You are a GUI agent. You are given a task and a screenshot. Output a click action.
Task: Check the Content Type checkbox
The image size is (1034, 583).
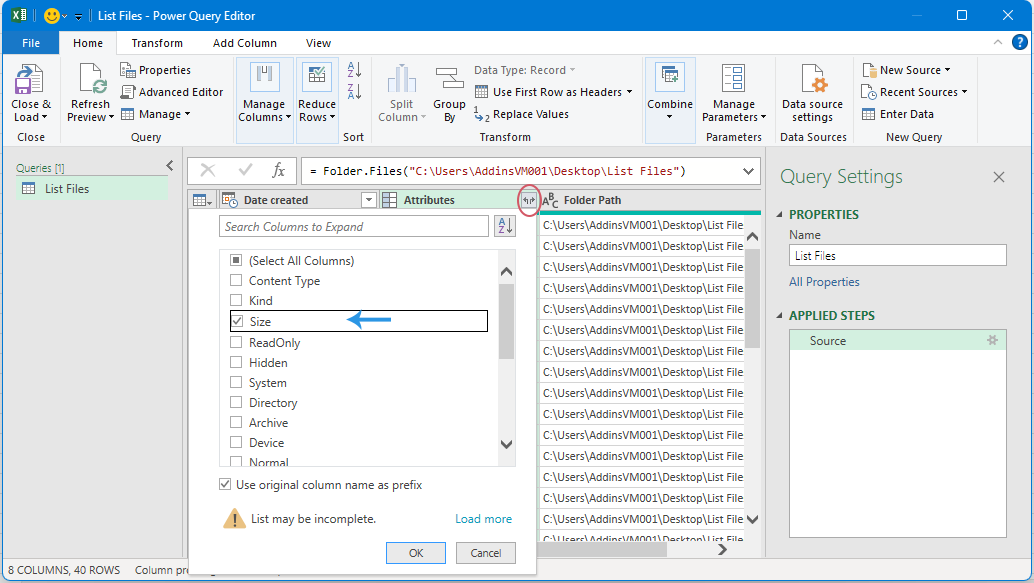click(236, 280)
